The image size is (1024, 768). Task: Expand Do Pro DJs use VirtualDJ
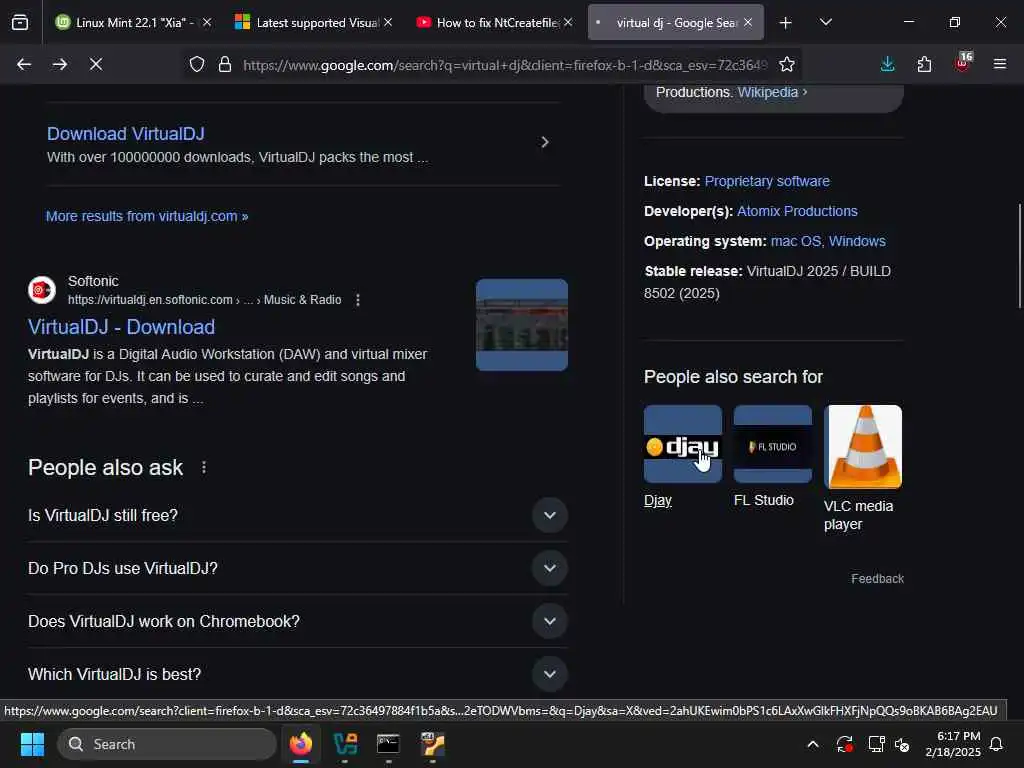coord(298,568)
